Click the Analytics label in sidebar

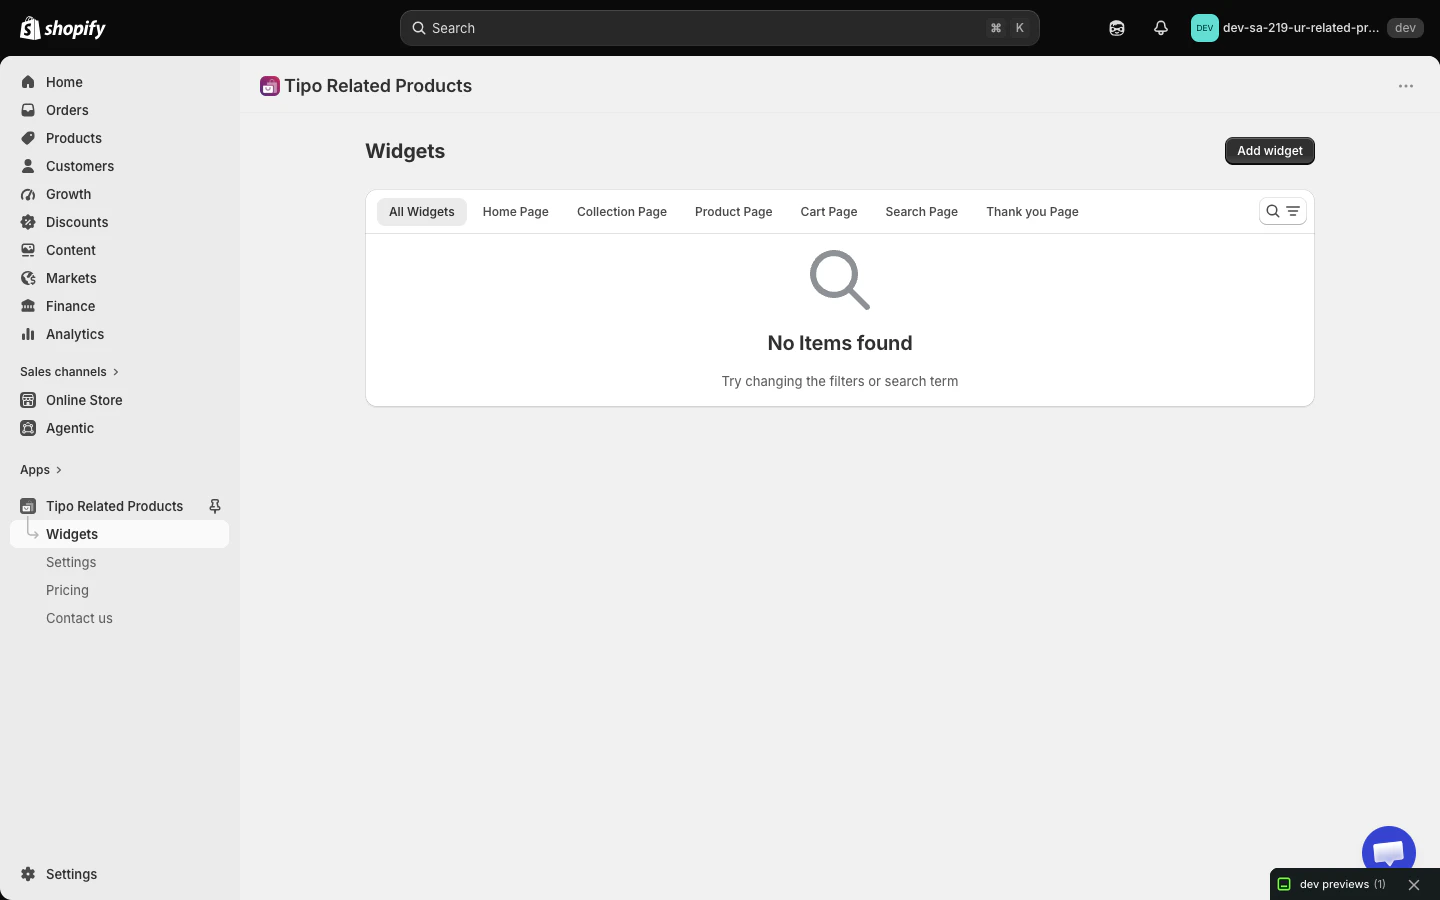pyautogui.click(x=75, y=334)
